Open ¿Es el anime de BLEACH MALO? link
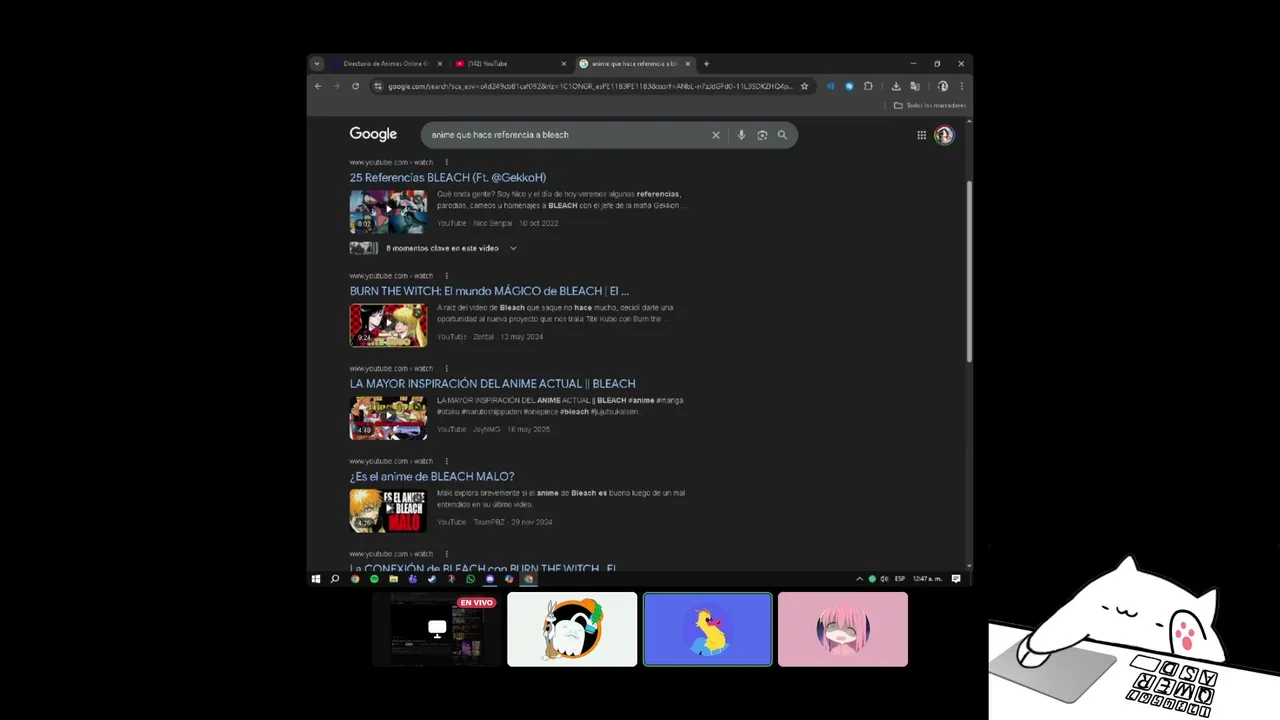This screenshot has width=1280, height=720. tap(432, 477)
